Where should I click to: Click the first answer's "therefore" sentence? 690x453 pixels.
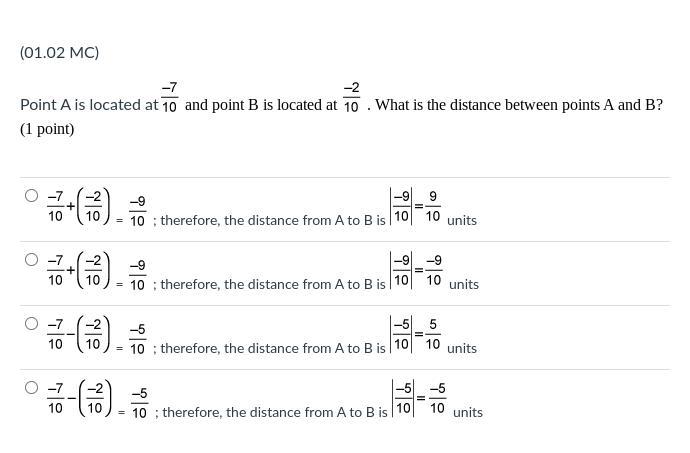[x=272, y=220]
